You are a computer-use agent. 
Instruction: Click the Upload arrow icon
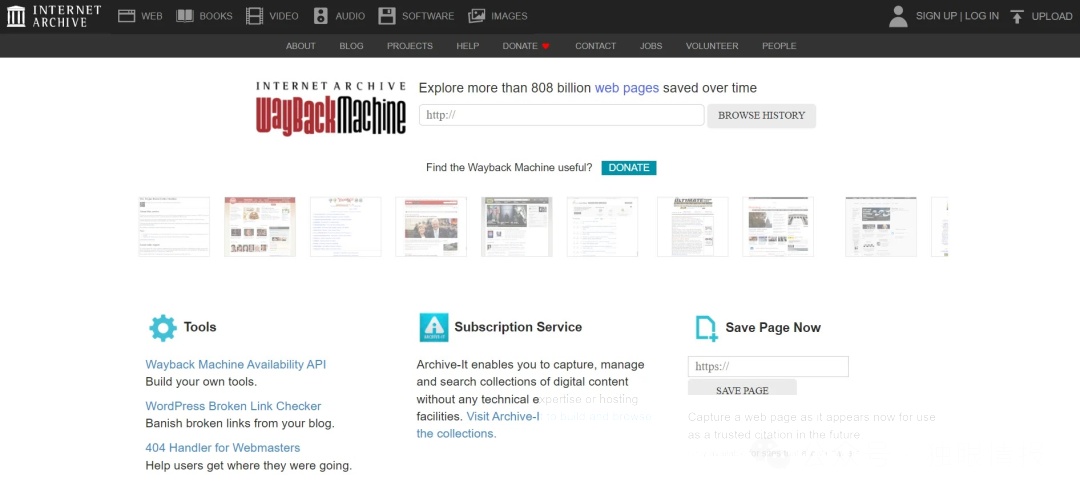coord(1017,17)
